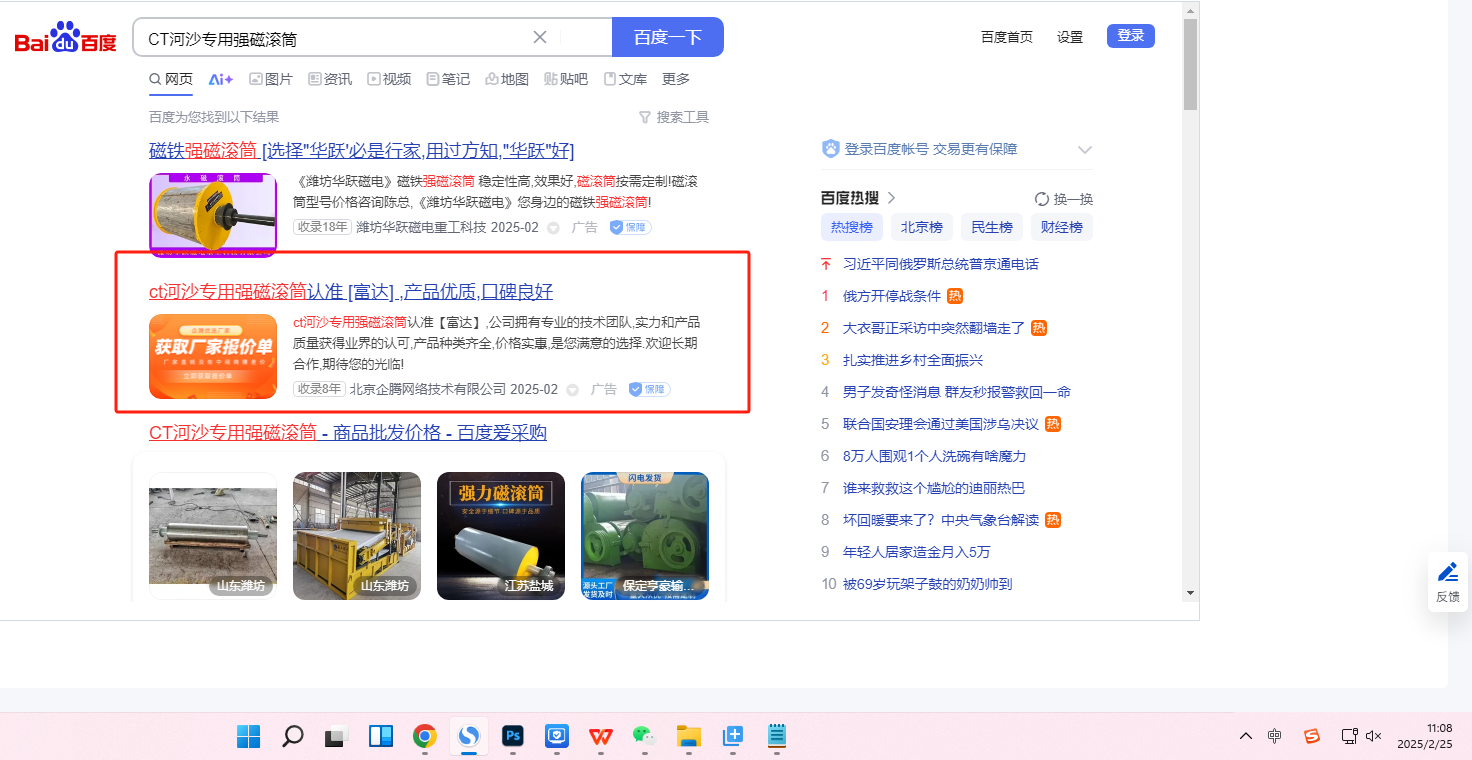Expand the 登录百度帐号 banner chevron
Viewport: 1472px width, 760px height.
coord(1085,150)
